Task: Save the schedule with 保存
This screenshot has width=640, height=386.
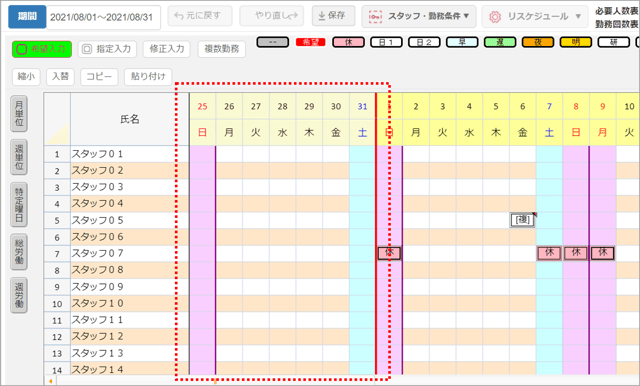Action: point(333,16)
